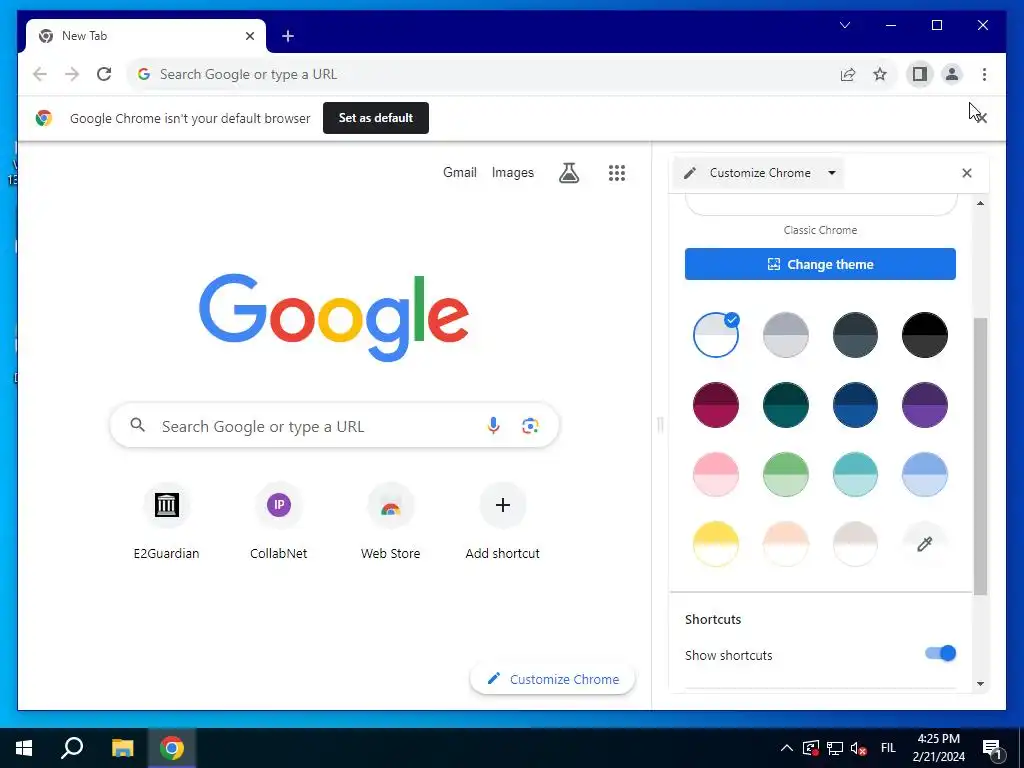Choose the dark slate grey swatch
1024x768 pixels.
pos(856,335)
